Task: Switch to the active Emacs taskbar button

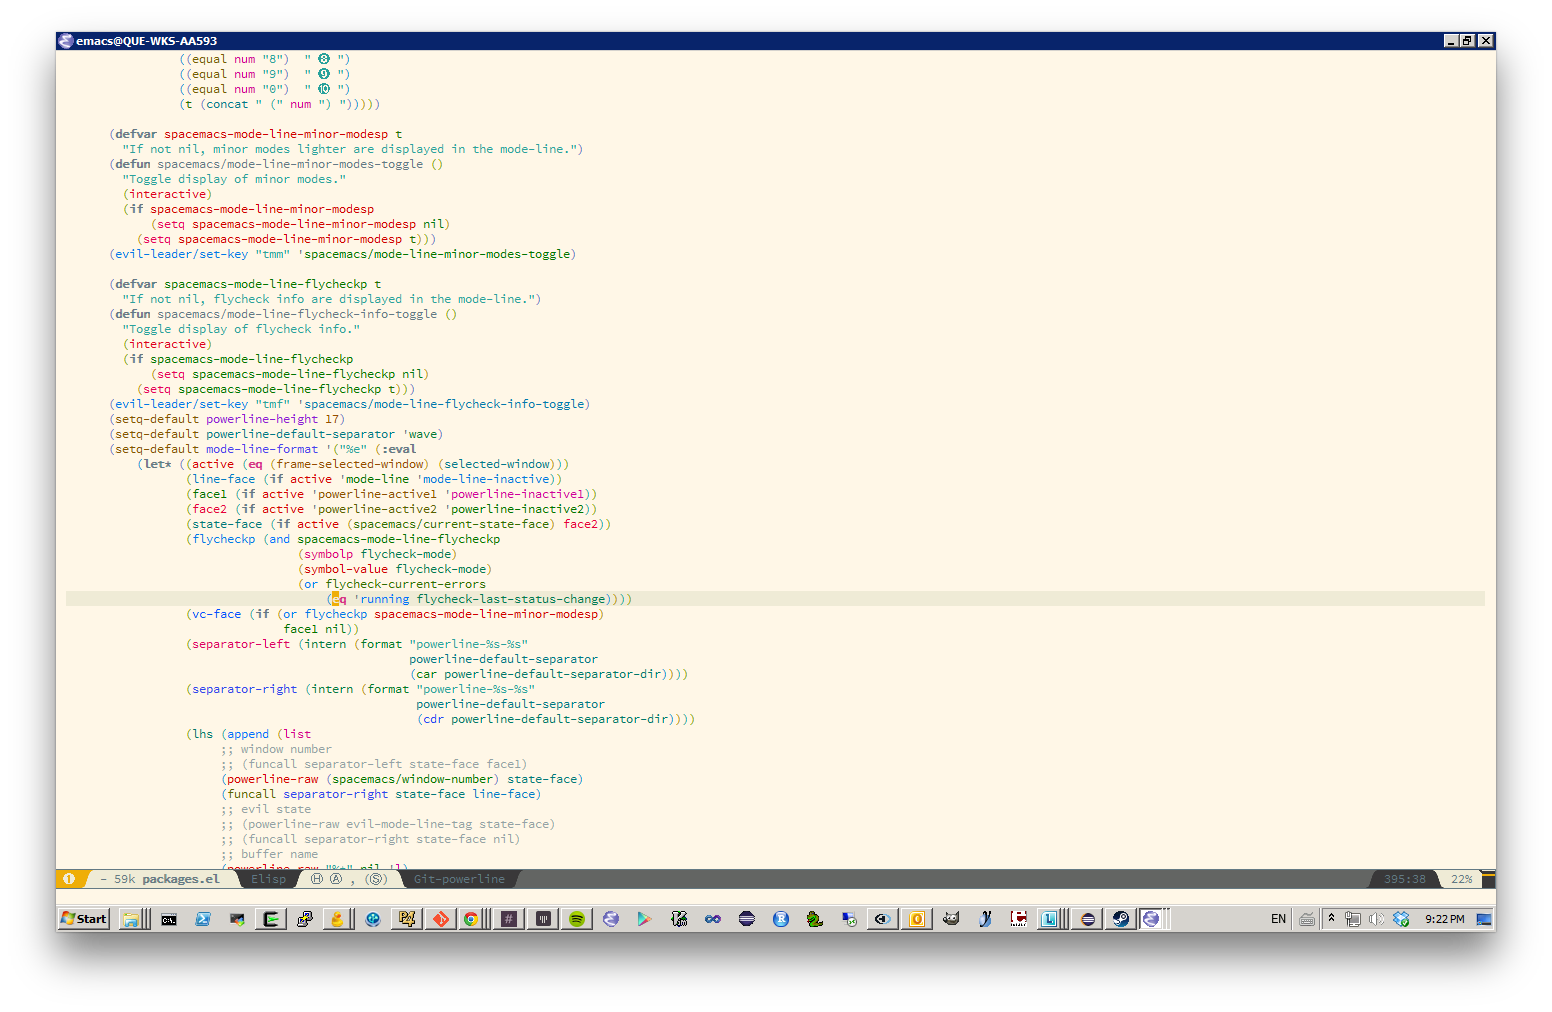Action: point(1151,918)
